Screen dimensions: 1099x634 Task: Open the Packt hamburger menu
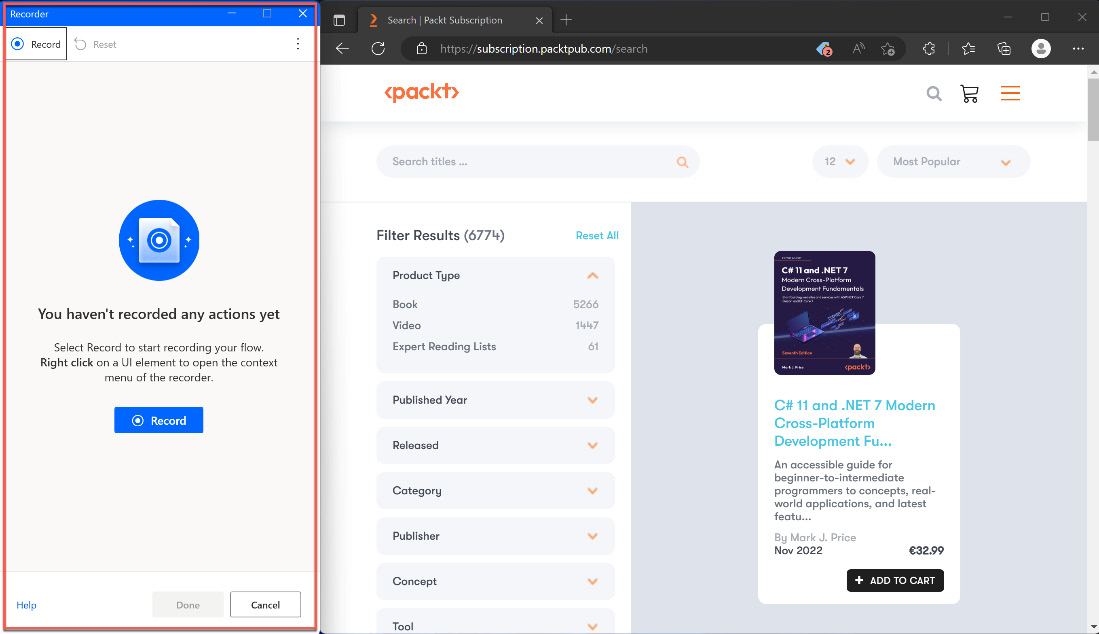pos(1010,93)
